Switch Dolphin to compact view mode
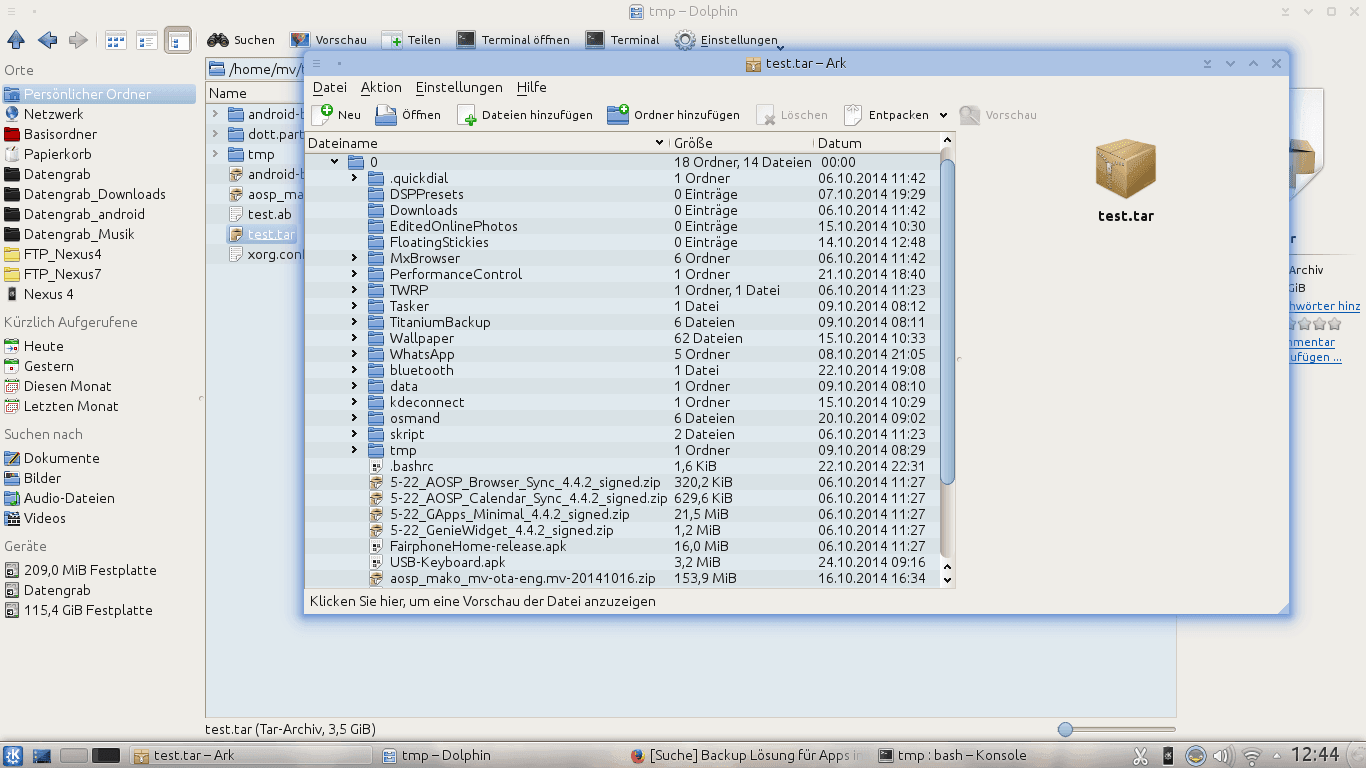Image resolution: width=1366 pixels, height=768 pixels. (x=147, y=40)
